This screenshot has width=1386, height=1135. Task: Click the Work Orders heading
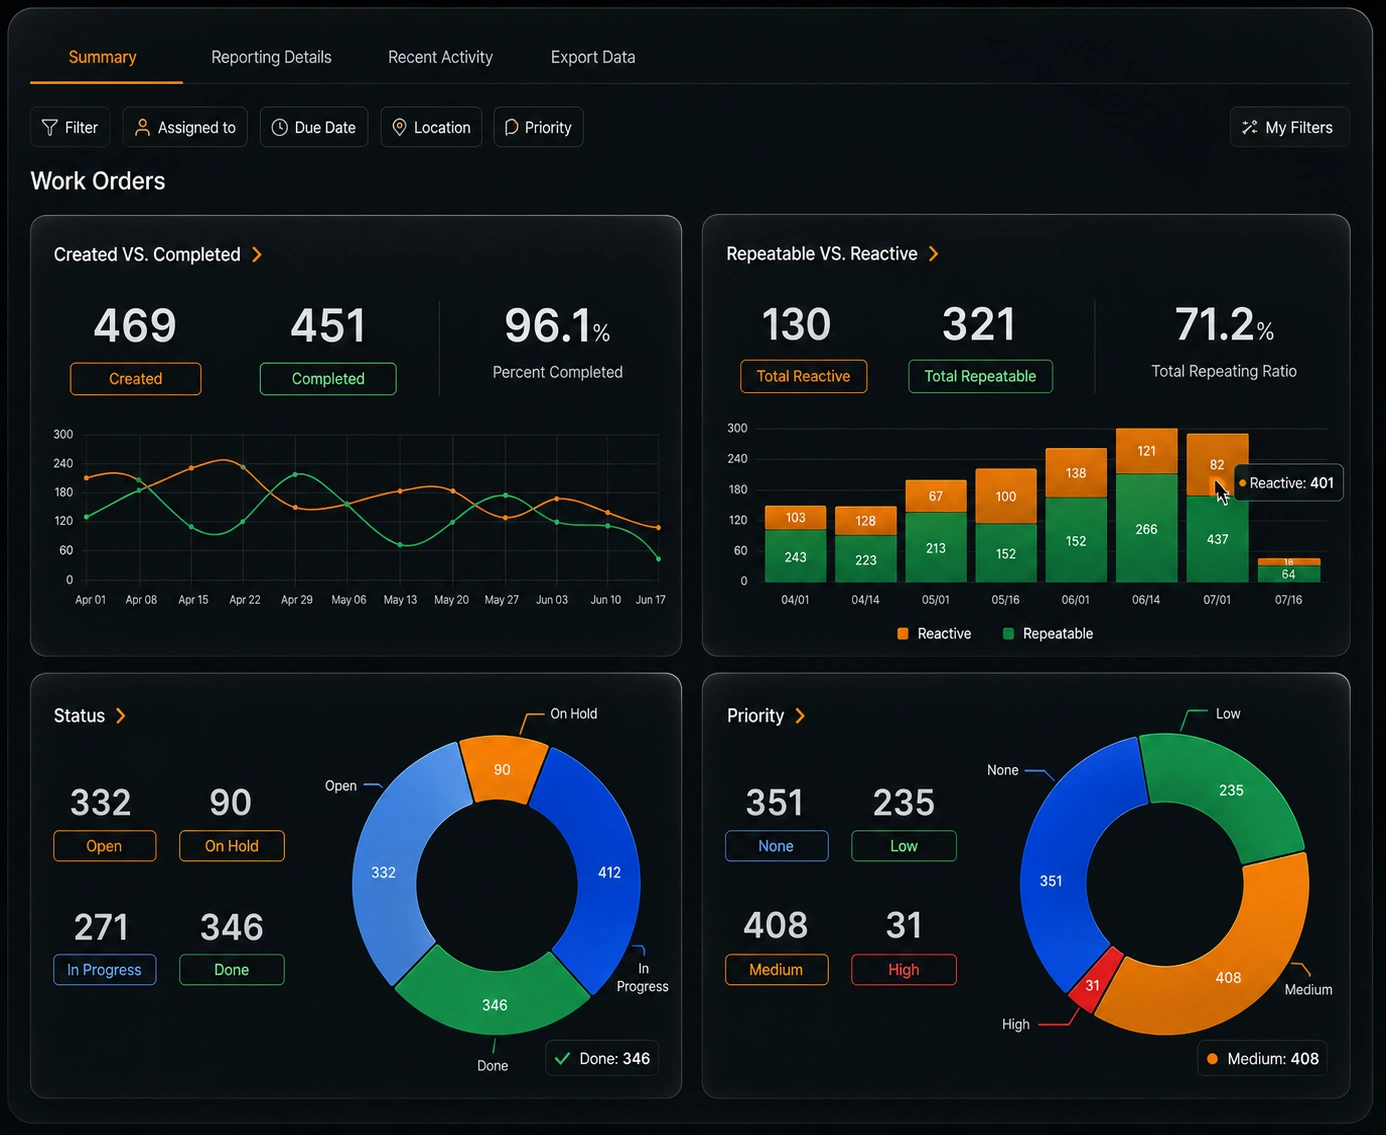point(98,181)
